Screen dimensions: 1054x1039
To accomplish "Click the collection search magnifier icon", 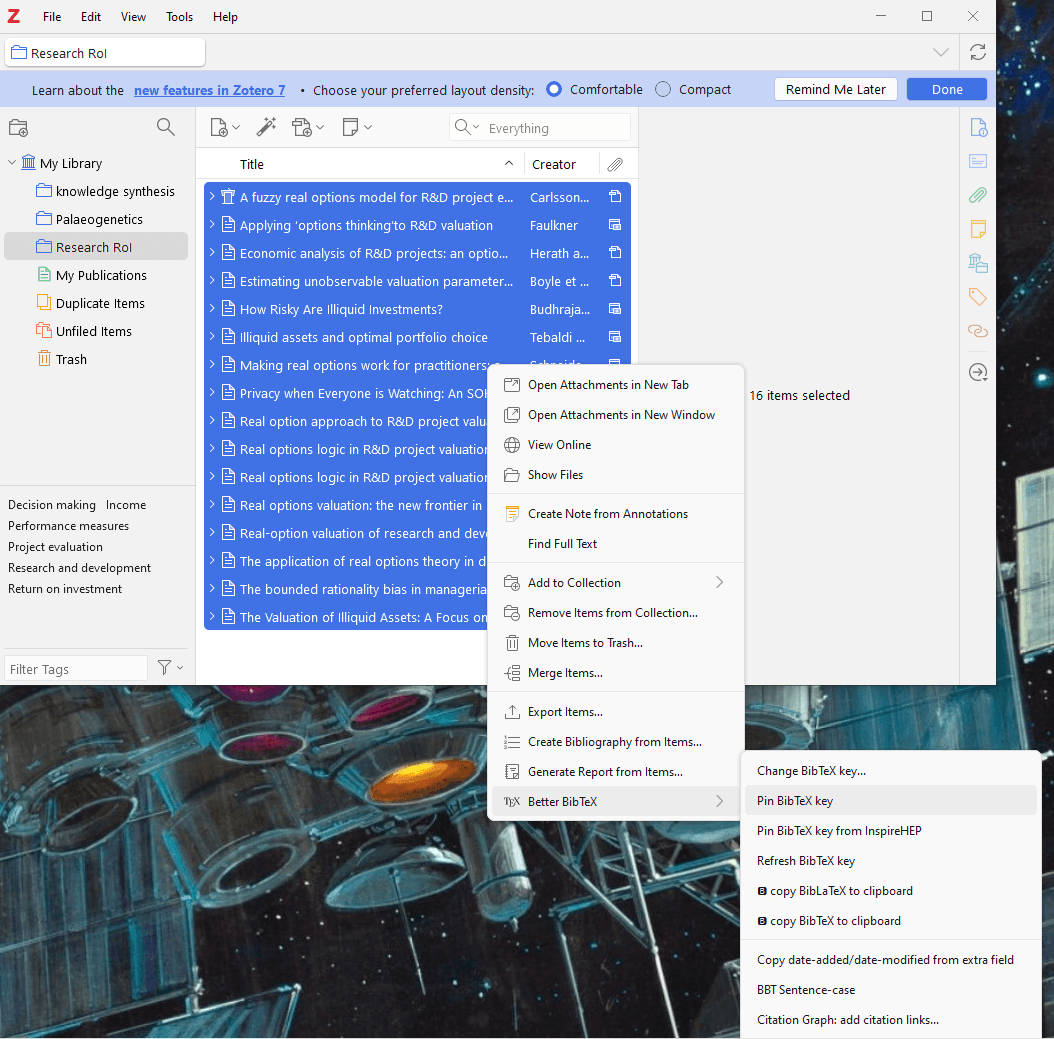I will point(165,127).
